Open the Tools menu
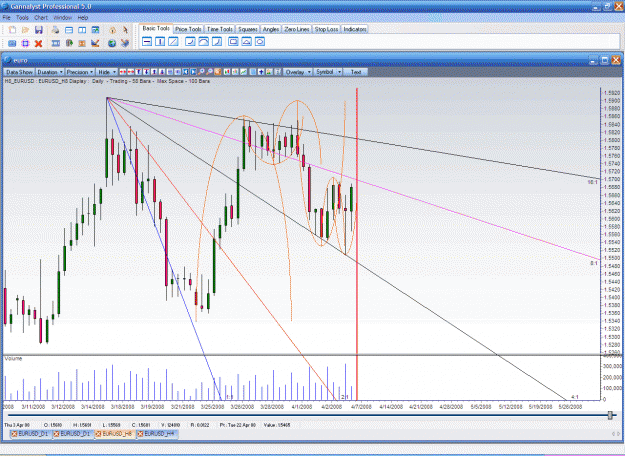The height and width of the screenshot is (456, 625). point(22,18)
